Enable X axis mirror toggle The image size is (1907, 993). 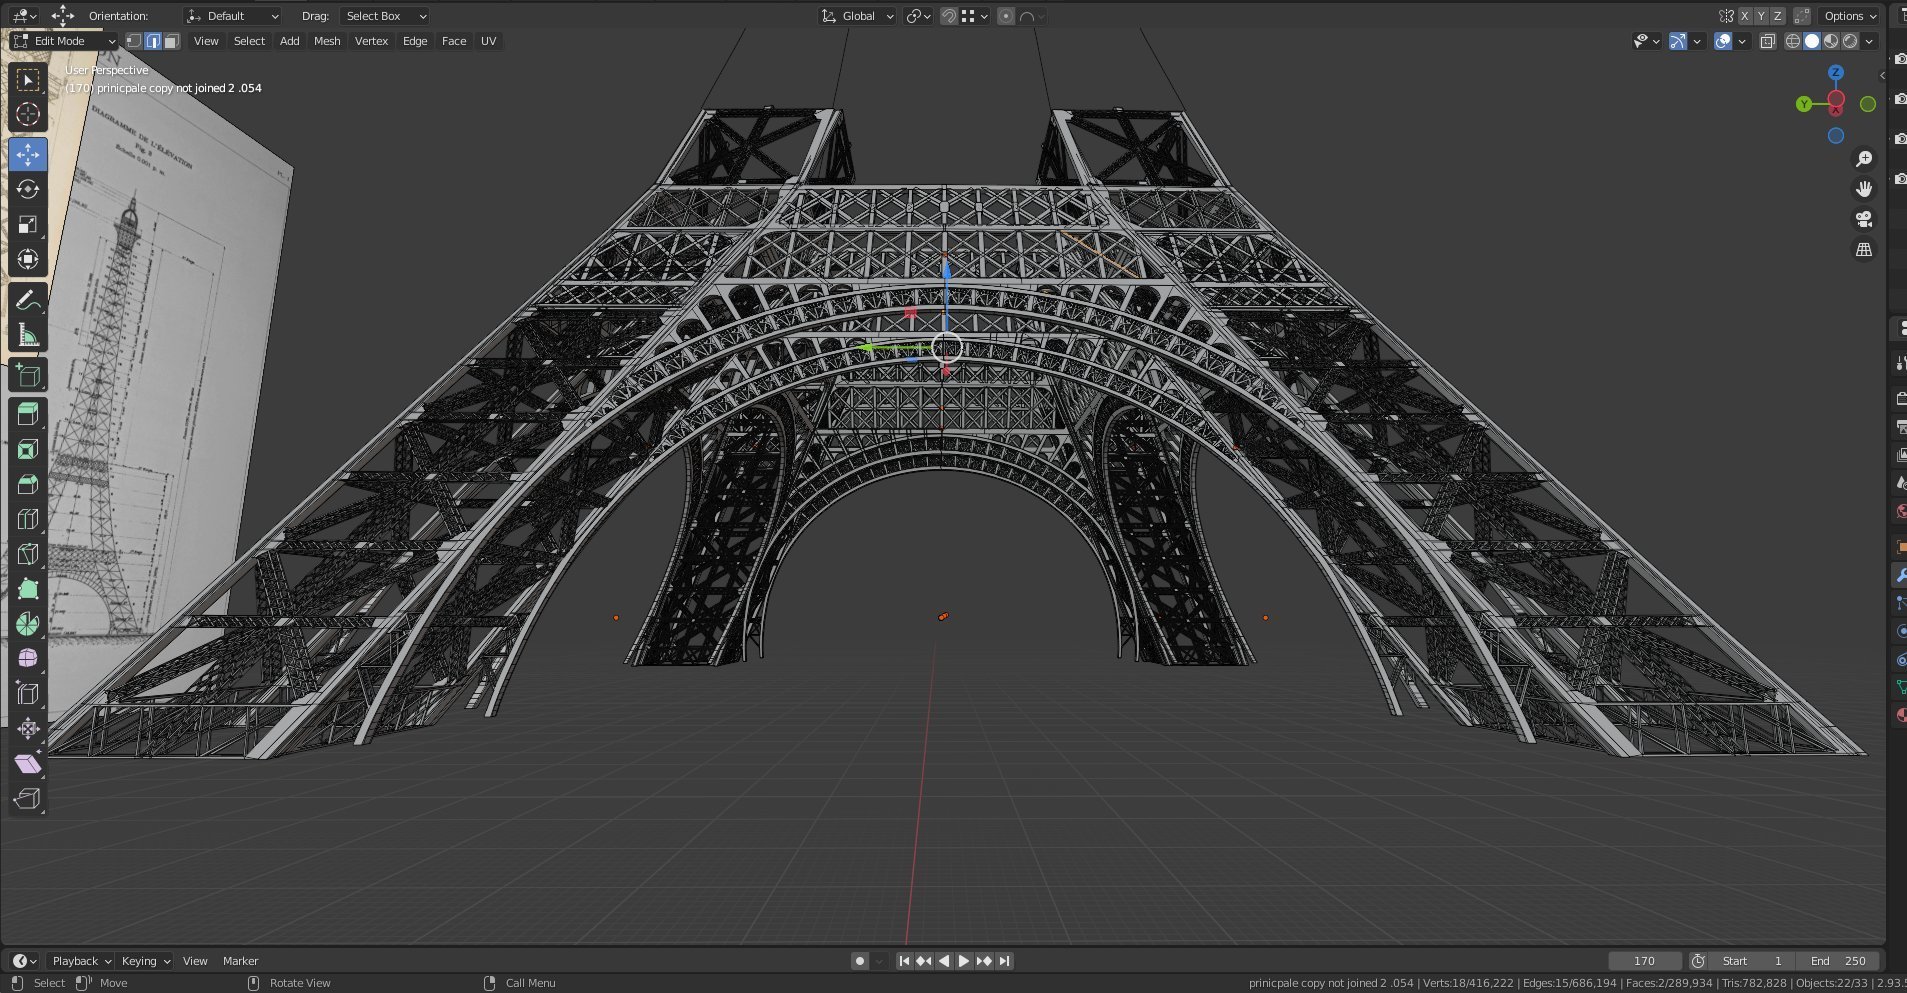(1745, 16)
